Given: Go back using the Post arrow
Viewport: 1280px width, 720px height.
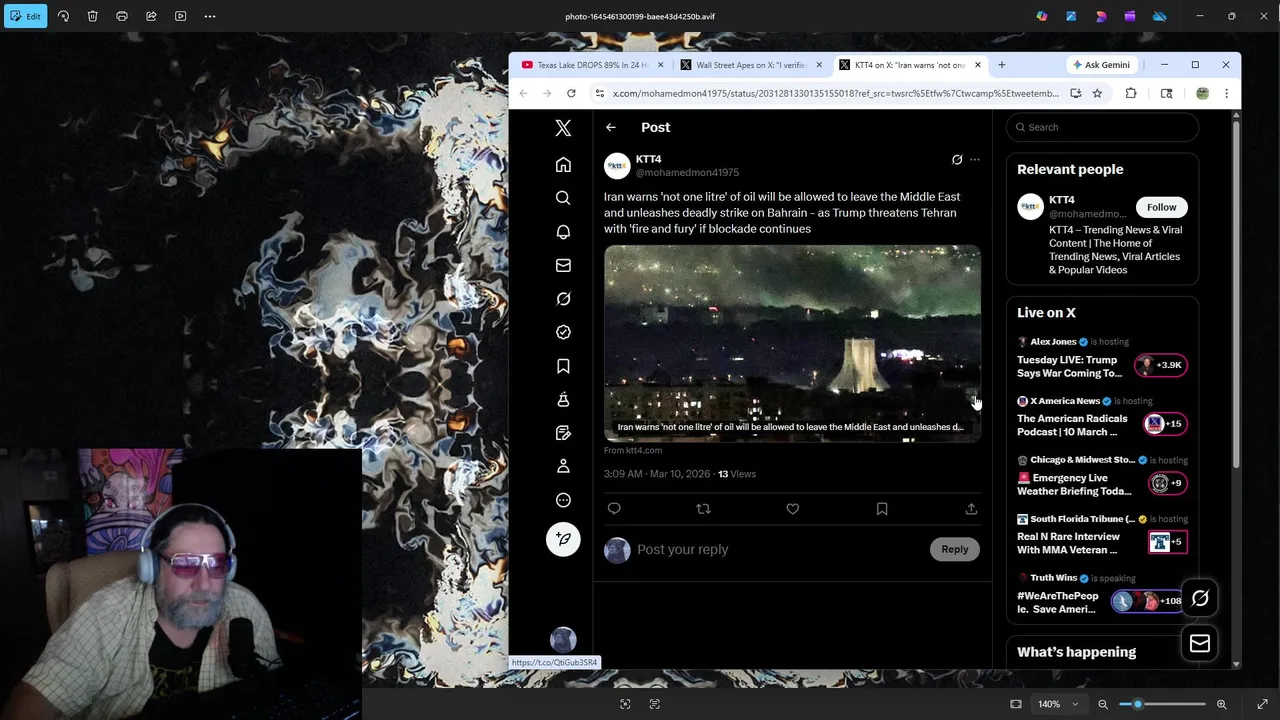Looking at the screenshot, I should pos(610,127).
